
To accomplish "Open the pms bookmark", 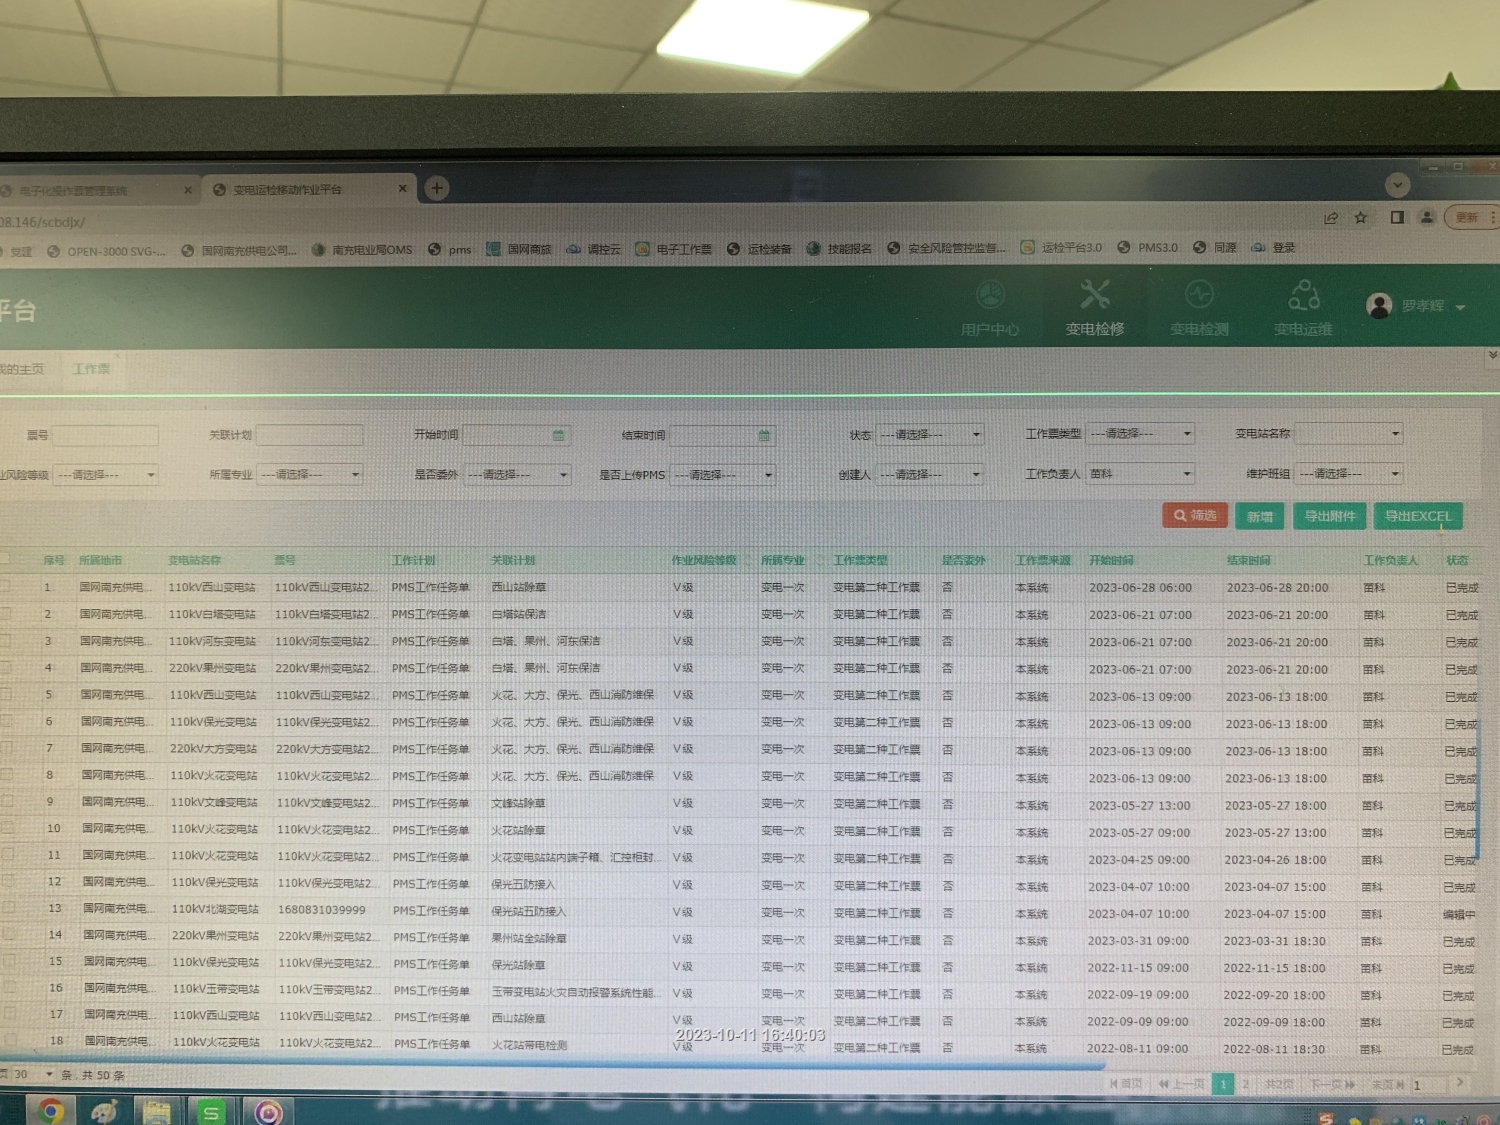I will tap(450, 249).
